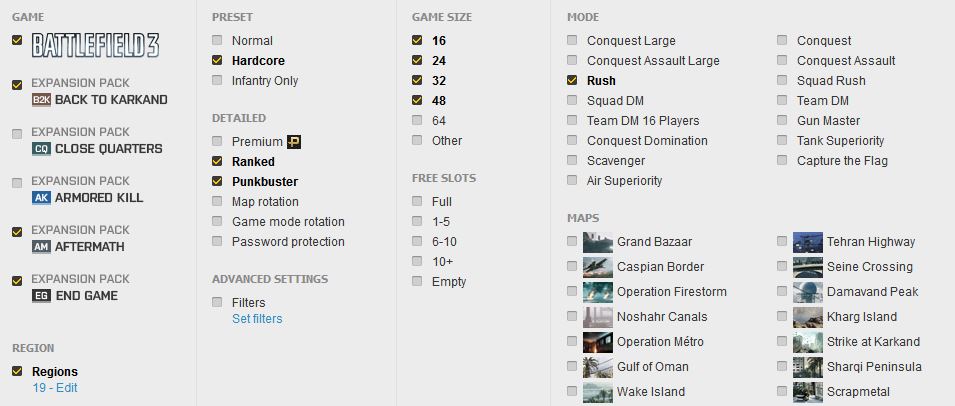Image resolution: width=955 pixels, height=406 pixels.
Task: Tick the Empty free slots option
Action: click(x=417, y=281)
